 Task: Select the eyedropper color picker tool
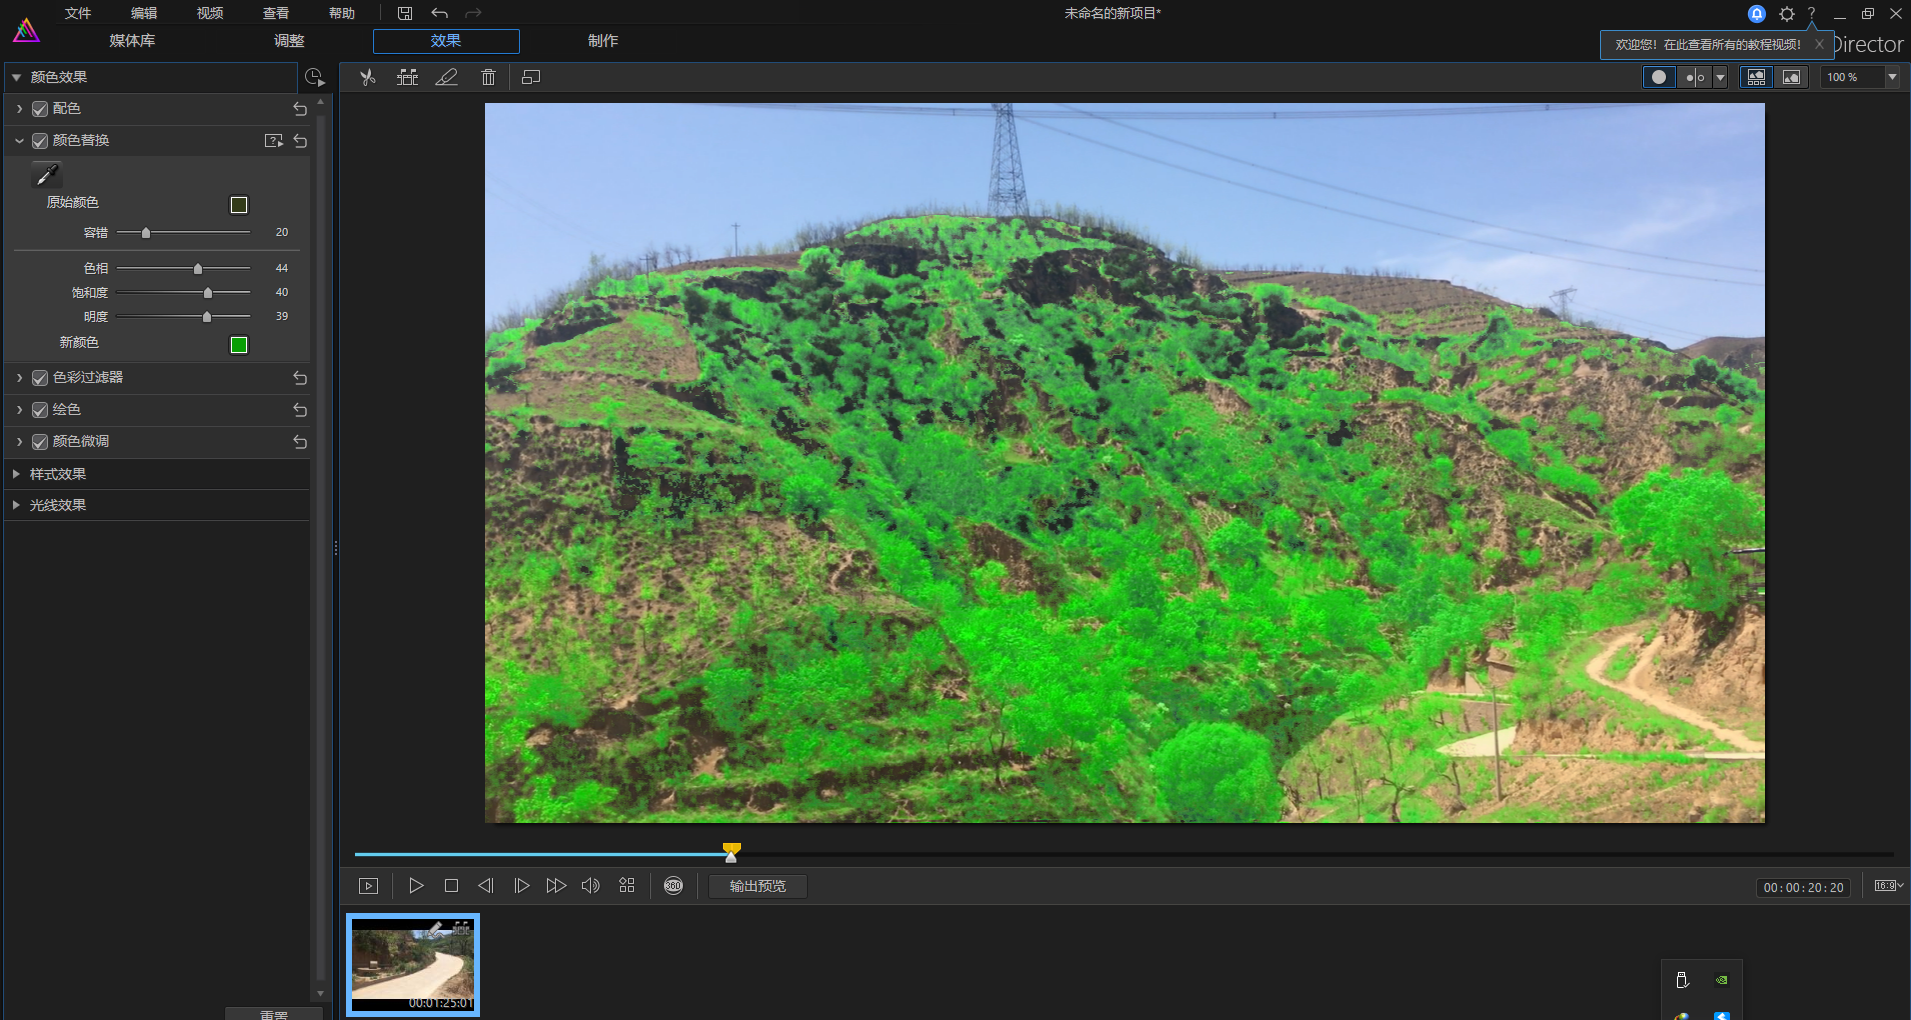(46, 176)
